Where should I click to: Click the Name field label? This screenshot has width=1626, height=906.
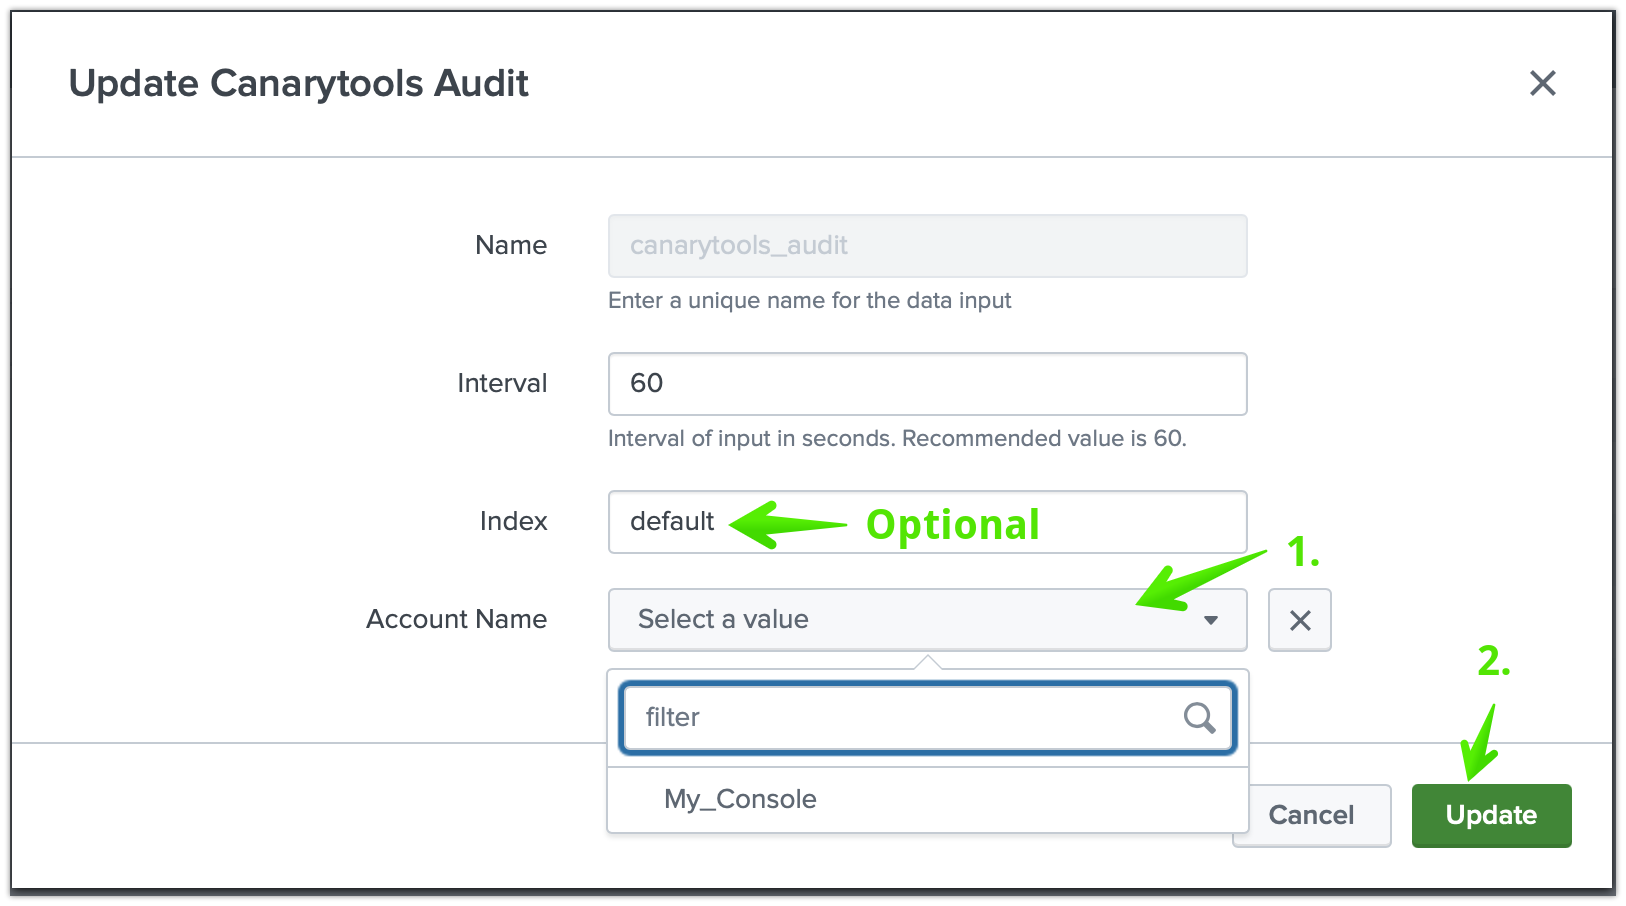[x=511, y=245]
